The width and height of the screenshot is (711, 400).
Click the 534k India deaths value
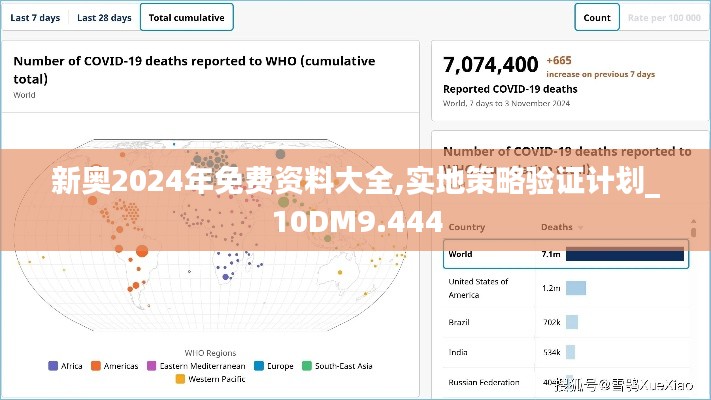point(552,352)
